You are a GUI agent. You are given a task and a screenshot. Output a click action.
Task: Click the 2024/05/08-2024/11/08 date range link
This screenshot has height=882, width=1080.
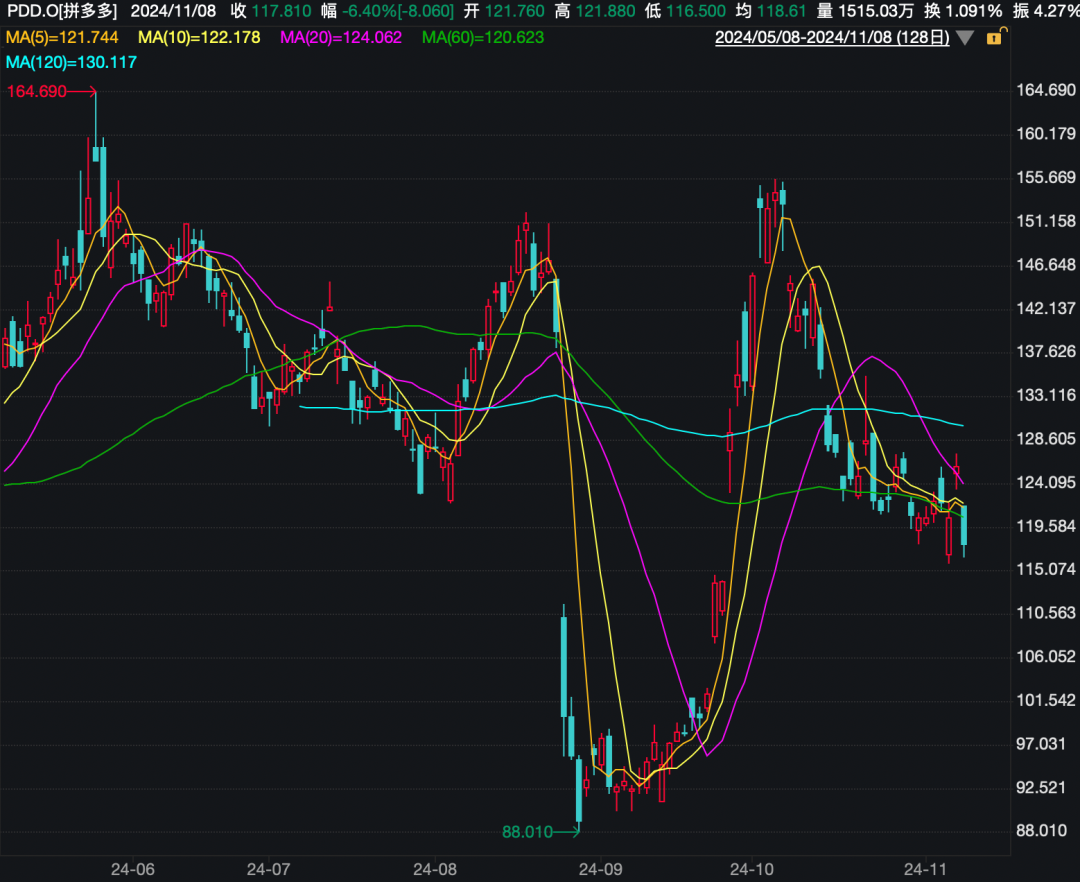(x=830, y=38)
